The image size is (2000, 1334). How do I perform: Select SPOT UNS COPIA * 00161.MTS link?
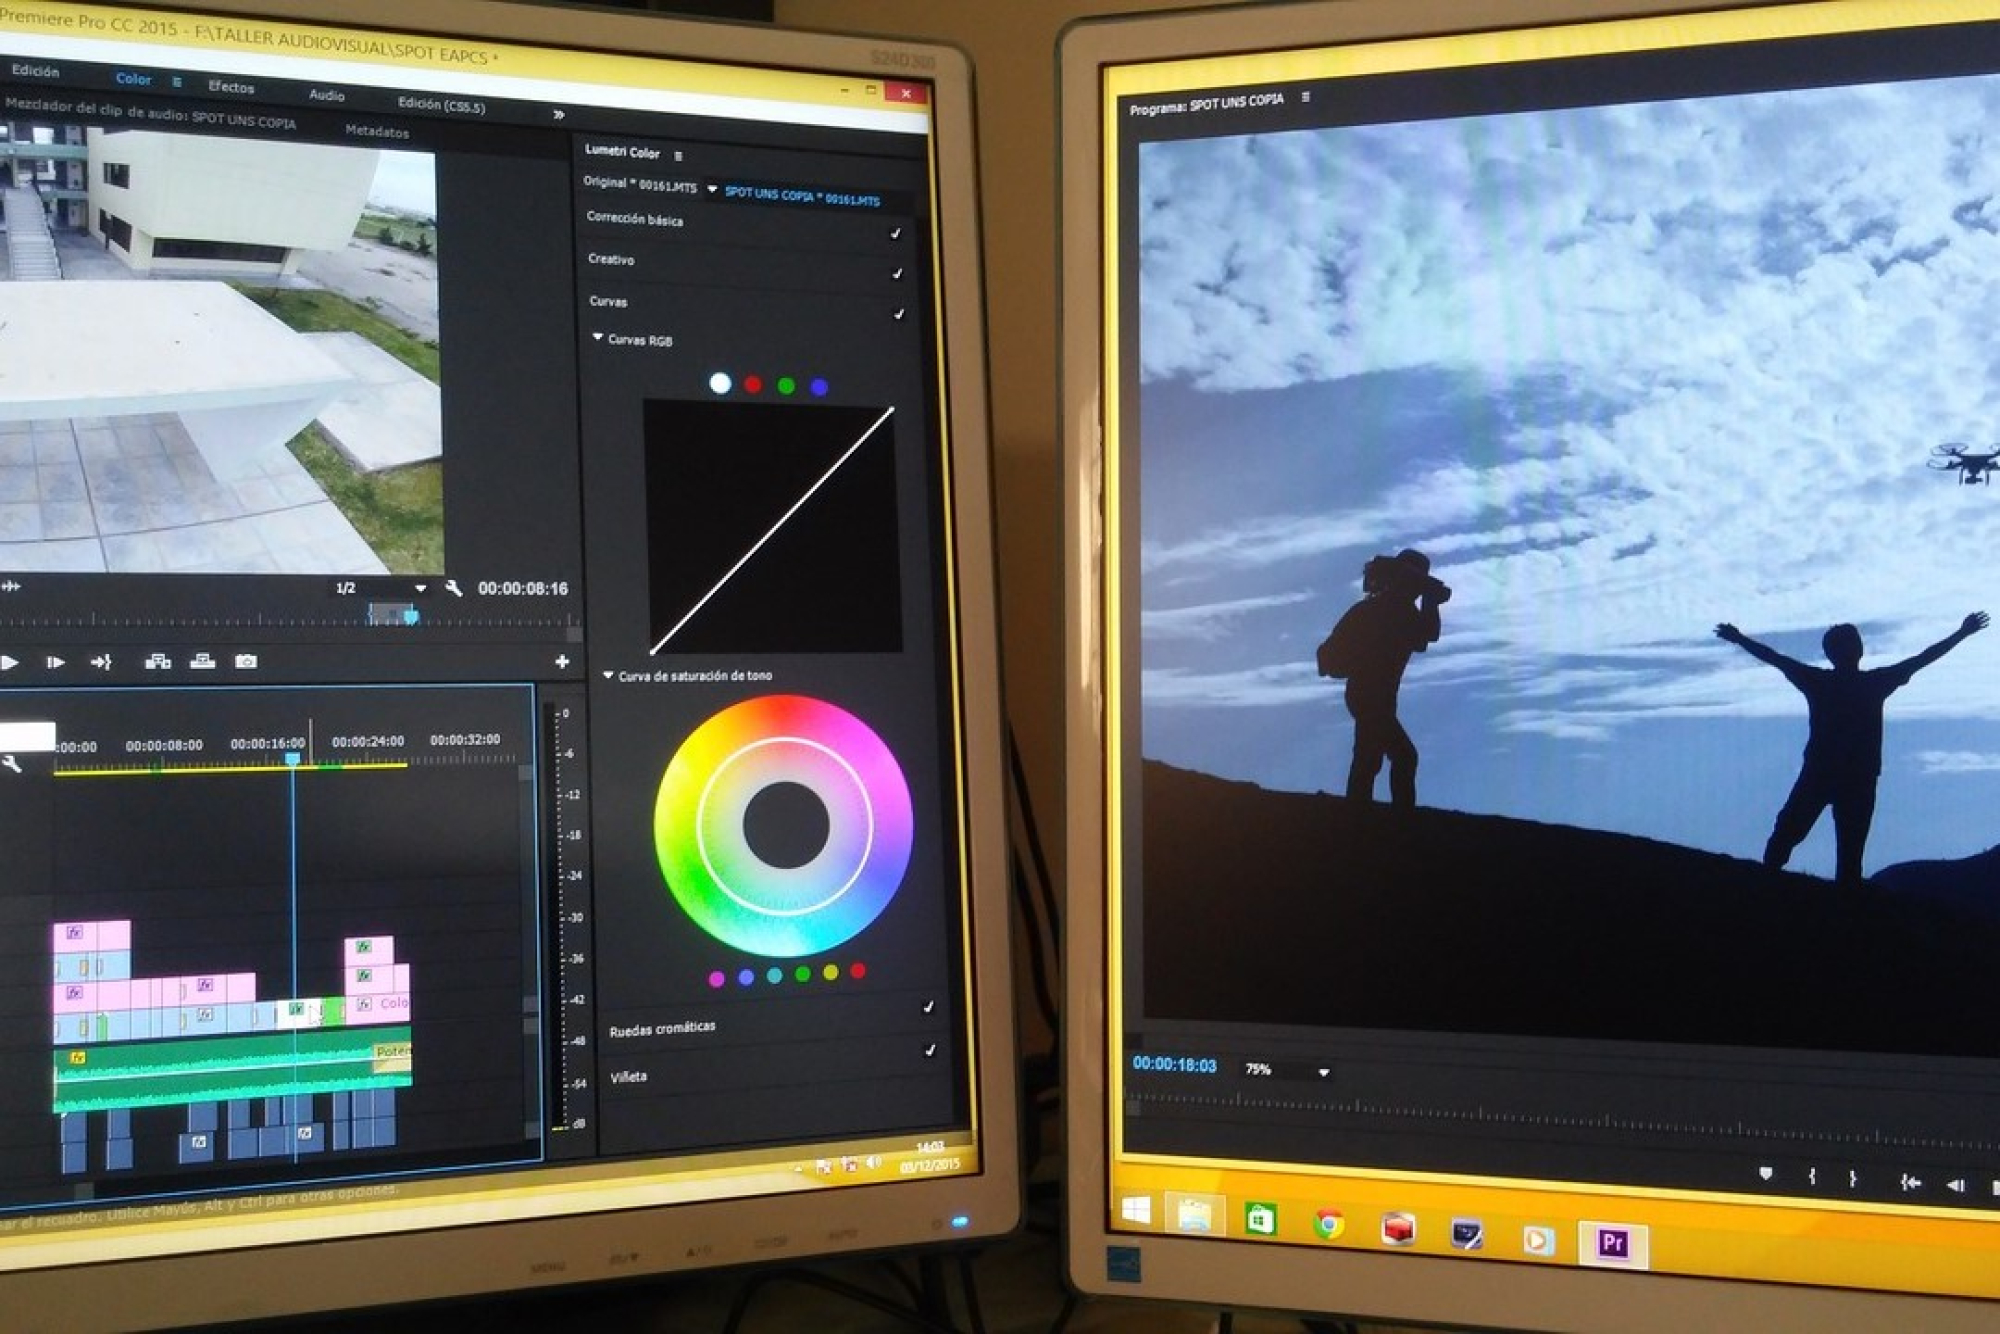pyautogui.click(x=802, y=196)
